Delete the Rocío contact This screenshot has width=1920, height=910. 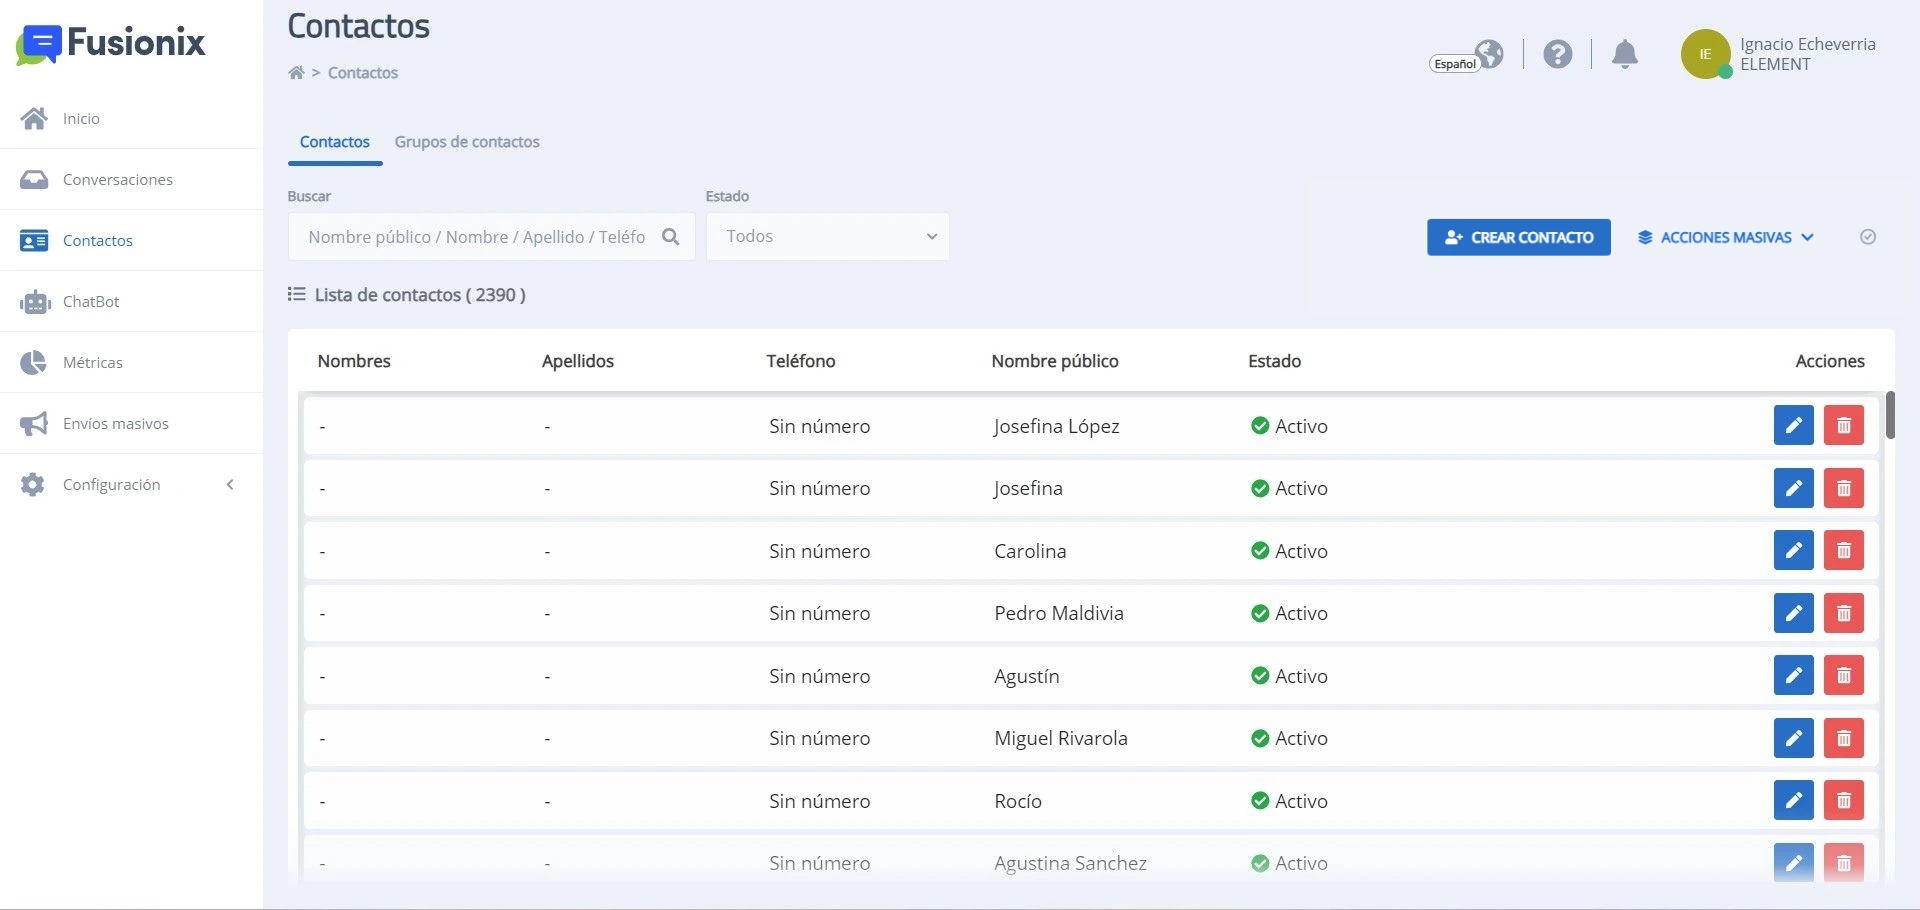point(1843,800)
